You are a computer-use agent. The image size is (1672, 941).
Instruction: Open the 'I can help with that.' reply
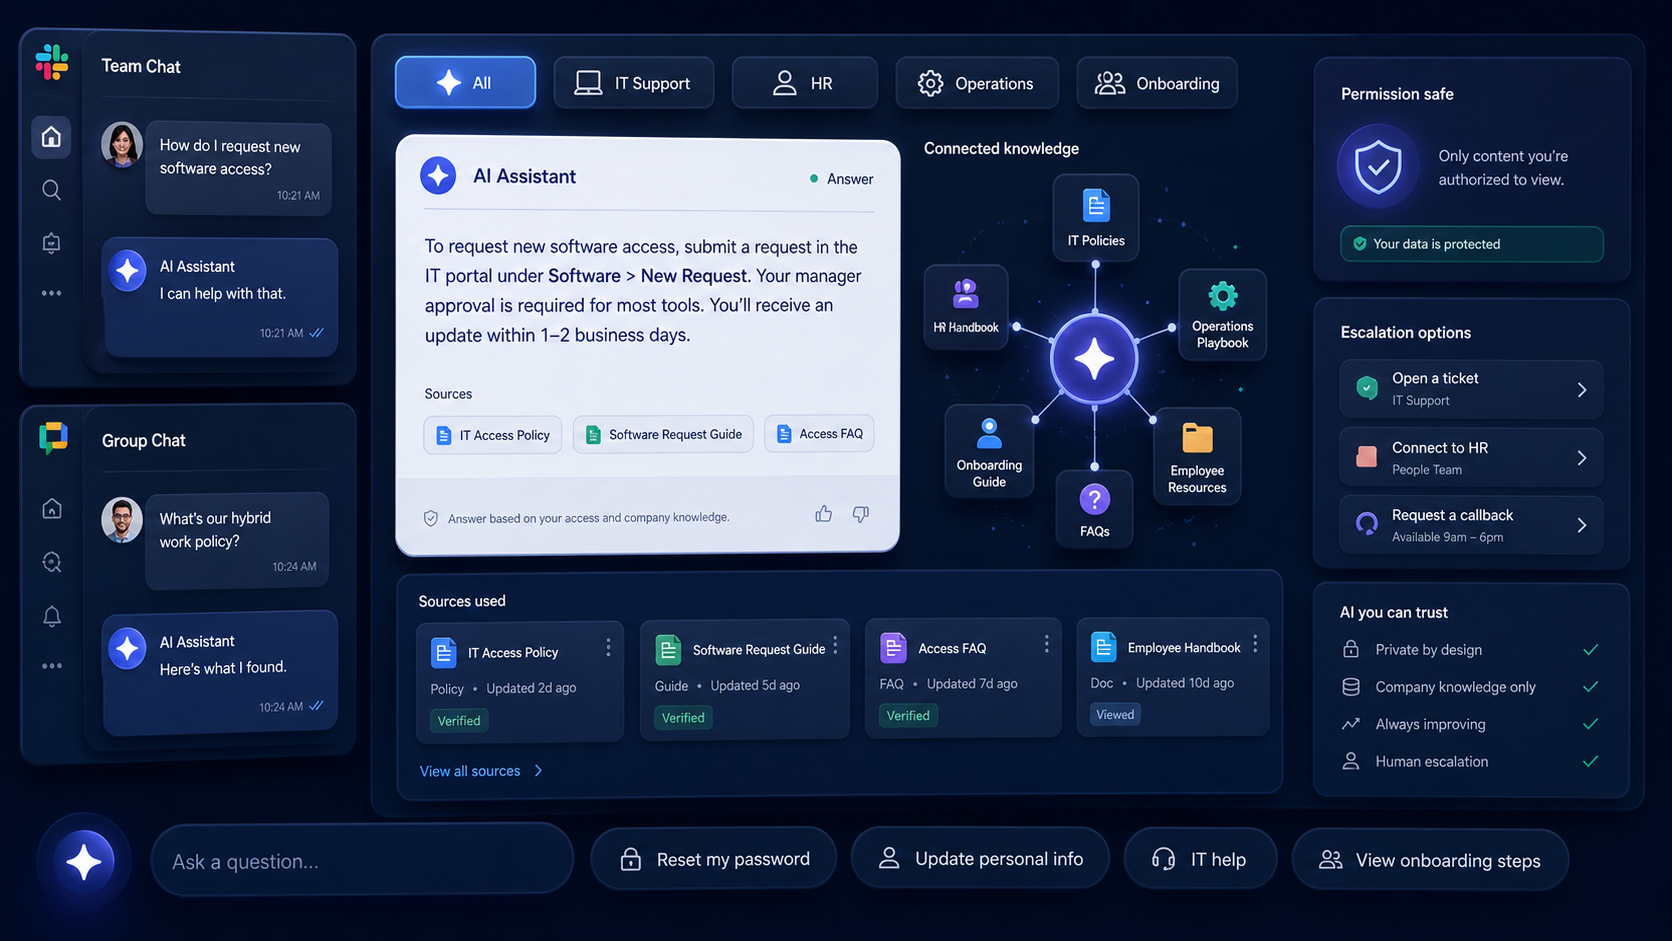221,298
